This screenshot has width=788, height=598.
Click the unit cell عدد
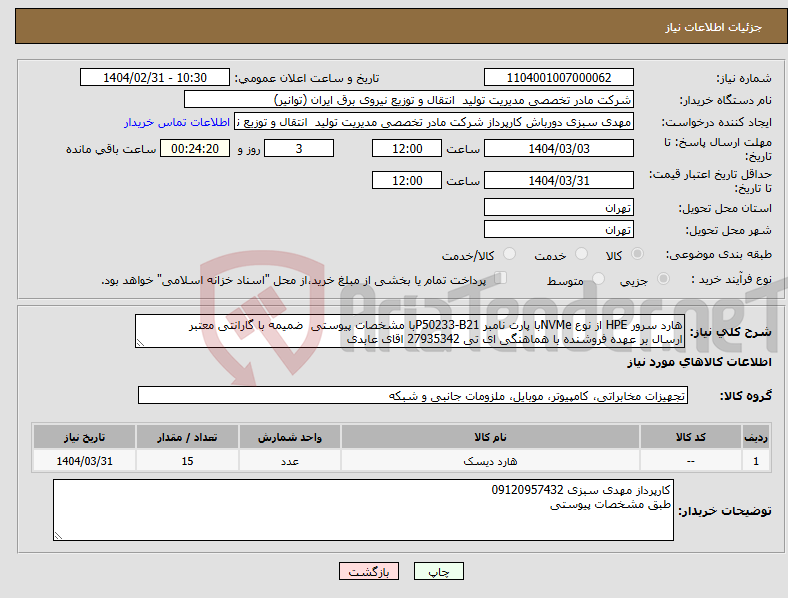coord(289,461)
